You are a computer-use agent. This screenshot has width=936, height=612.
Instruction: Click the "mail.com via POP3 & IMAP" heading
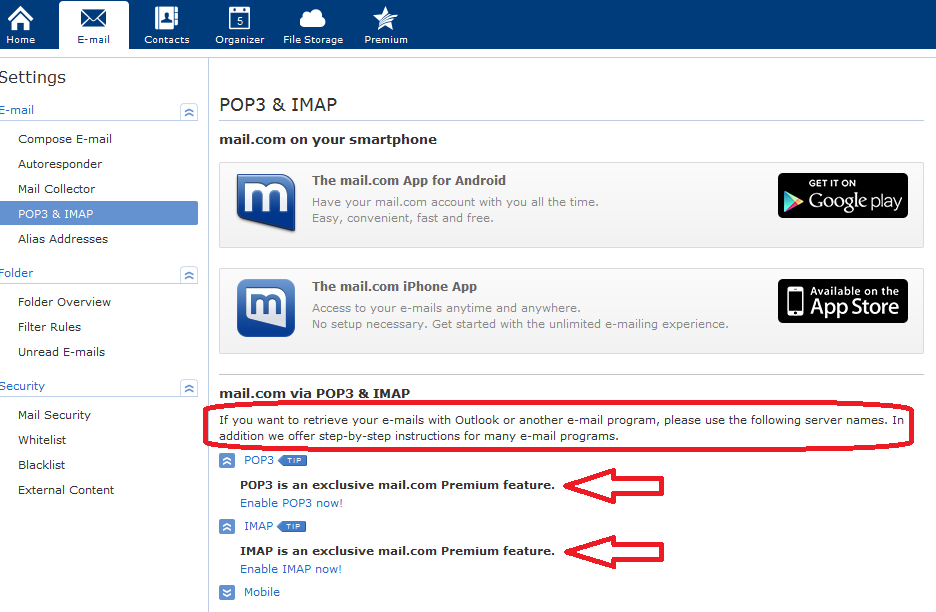tap(315, 393)
